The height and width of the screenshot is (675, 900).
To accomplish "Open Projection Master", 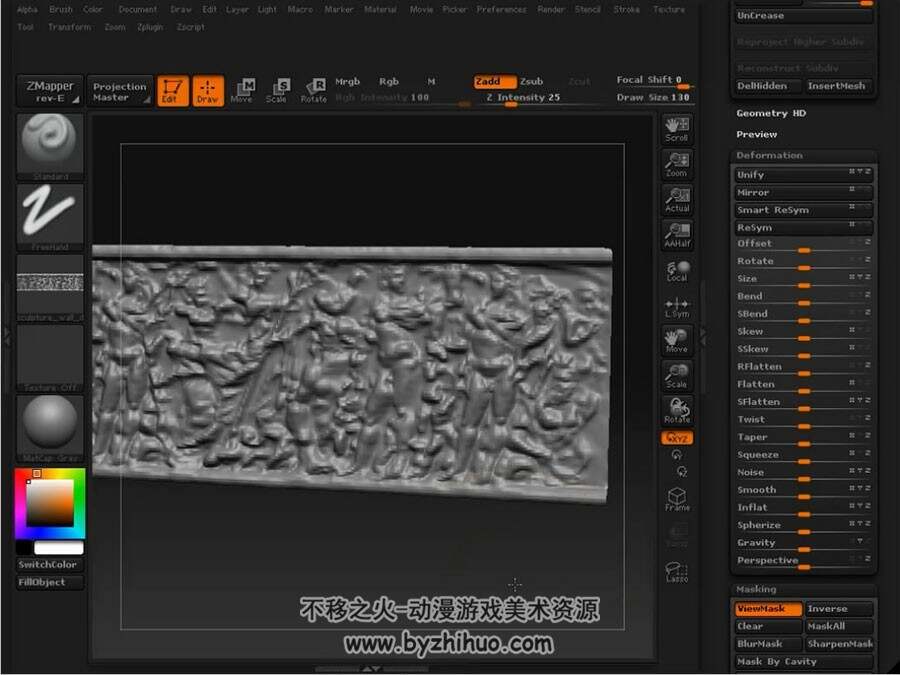I will (120, 91).
